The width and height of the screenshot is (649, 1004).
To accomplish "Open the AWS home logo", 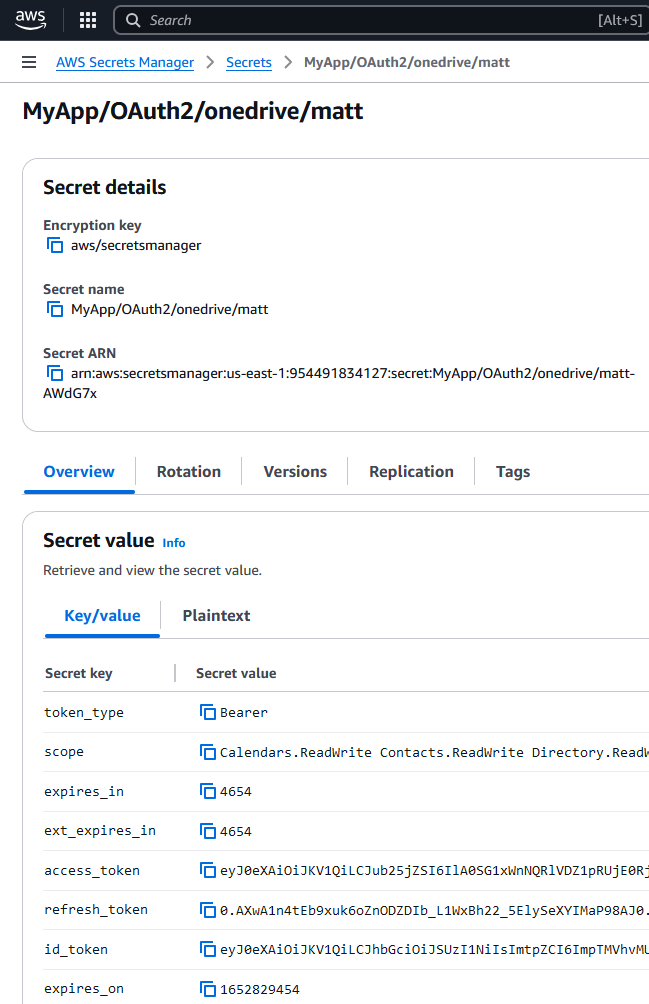I will (x=31, y=20).
